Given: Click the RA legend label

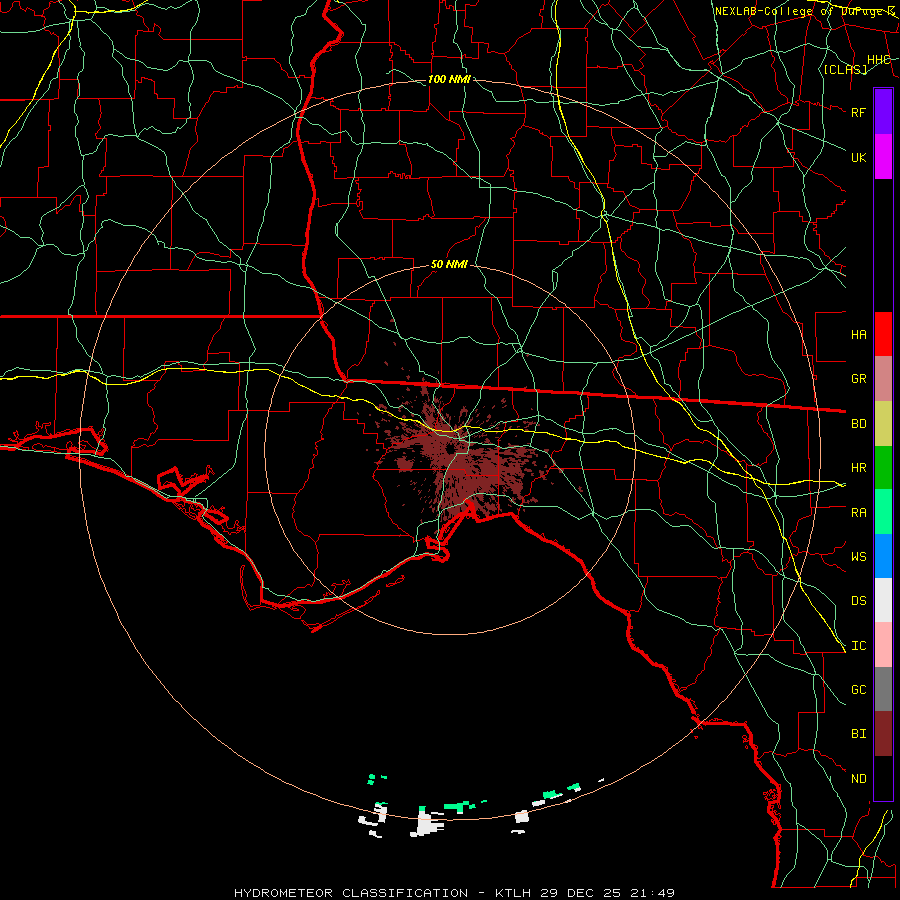Looking at the screenshot, I should (858, 513).
